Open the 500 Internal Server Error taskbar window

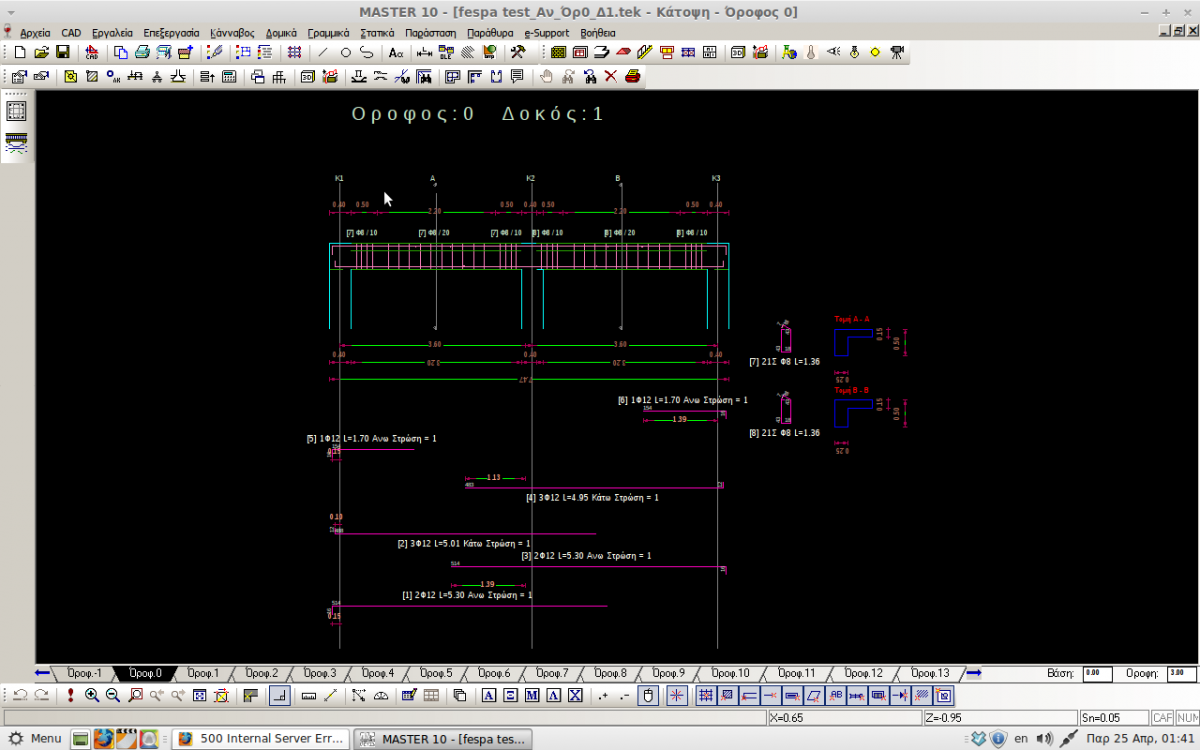coord(261,739)
